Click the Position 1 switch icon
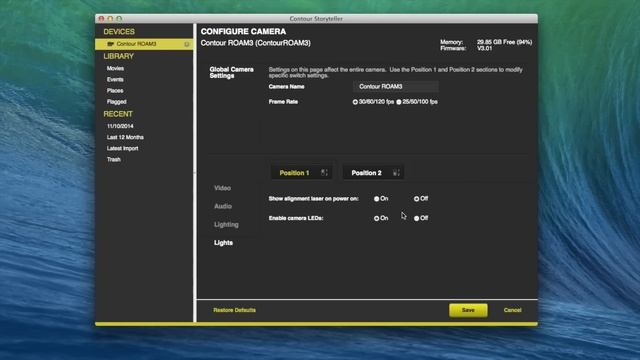This screenshot has height=360, width=640. click(x=324, y=173)
